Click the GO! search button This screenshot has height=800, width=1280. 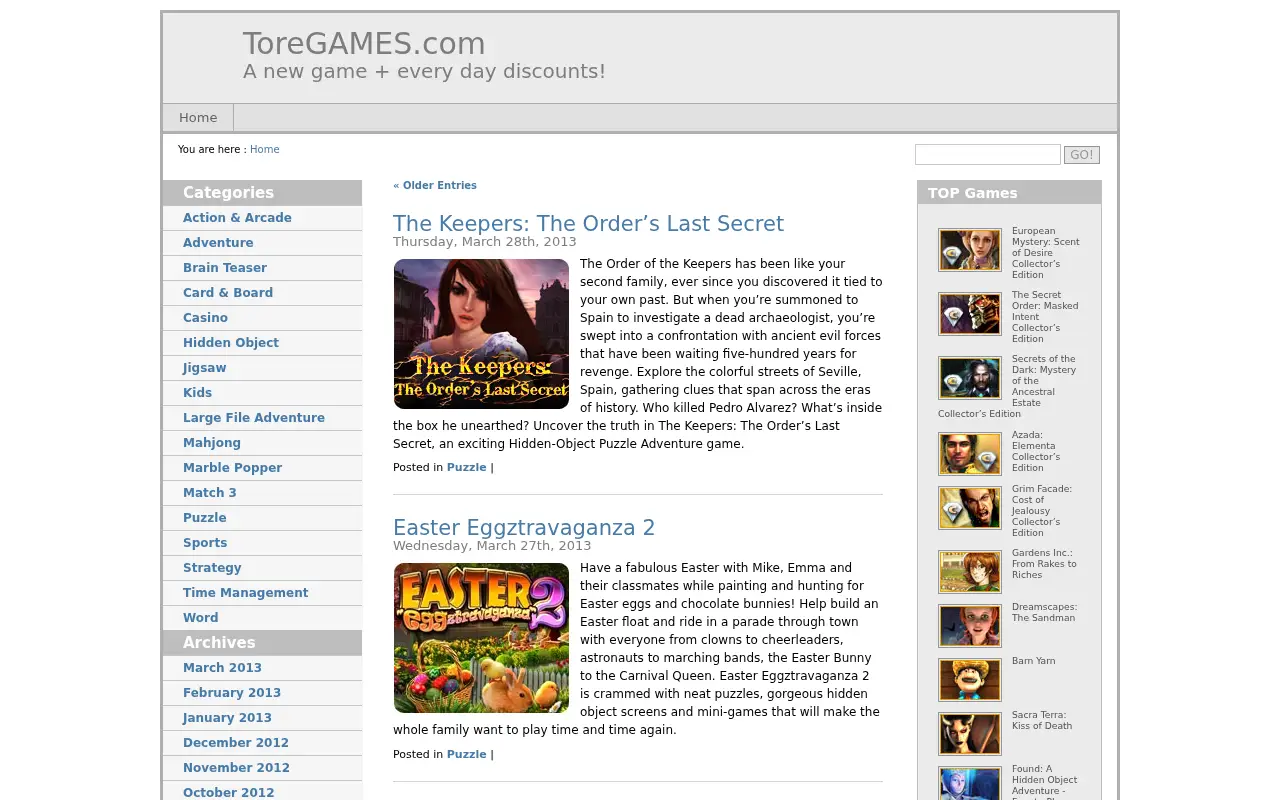click(x=1082, y=155)
